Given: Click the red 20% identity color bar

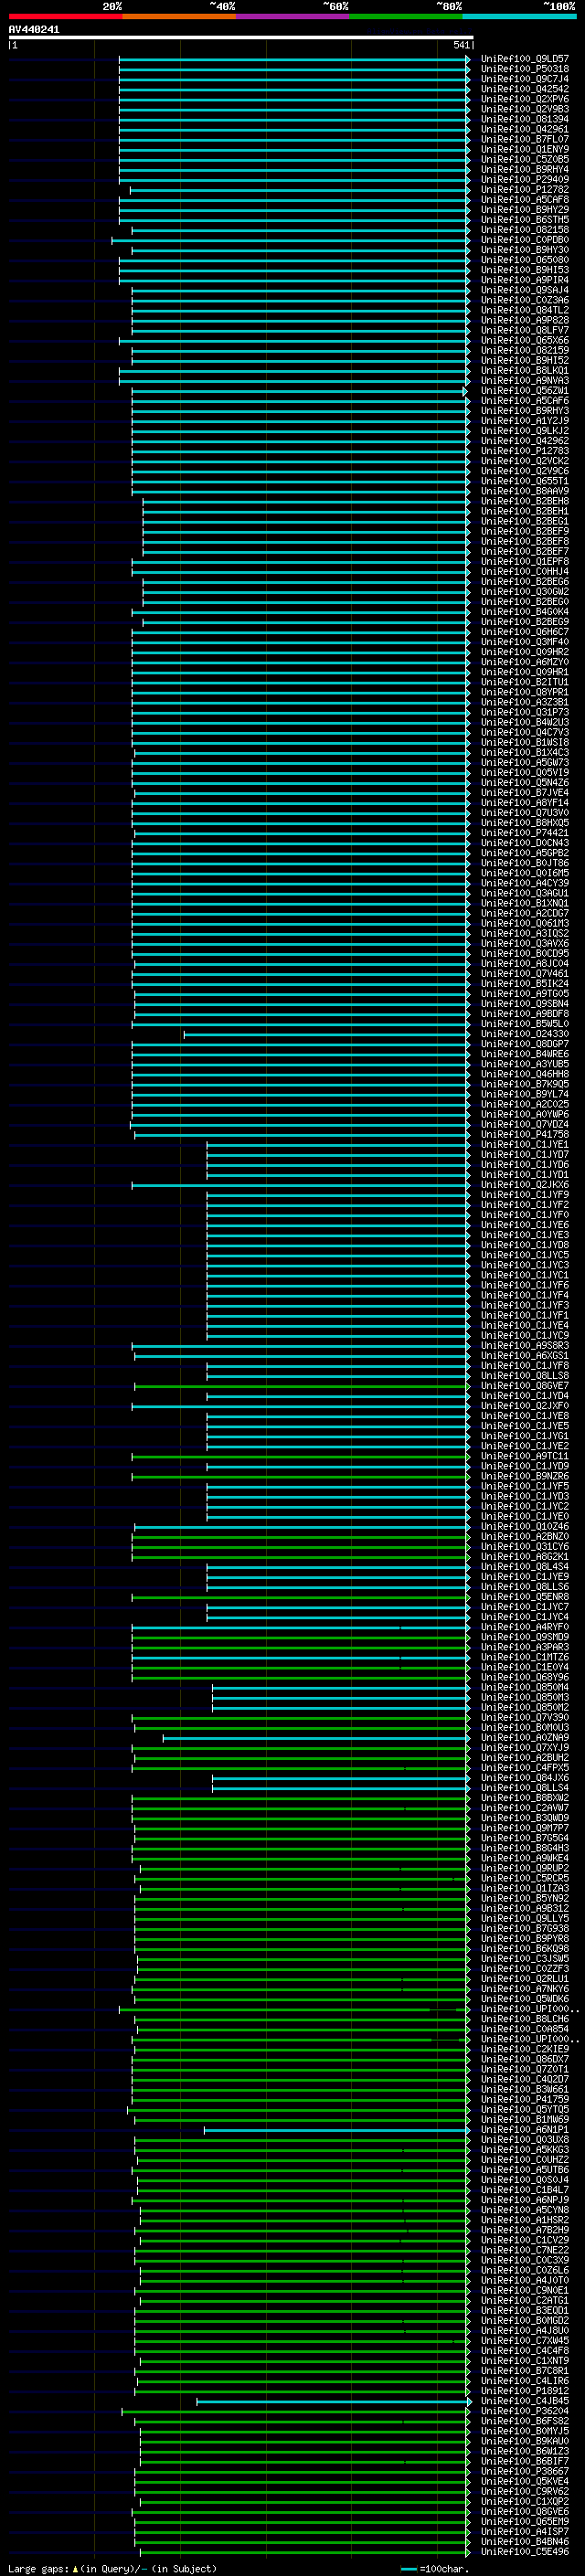Looking at the screenshot, I should [x=65, y=16].
